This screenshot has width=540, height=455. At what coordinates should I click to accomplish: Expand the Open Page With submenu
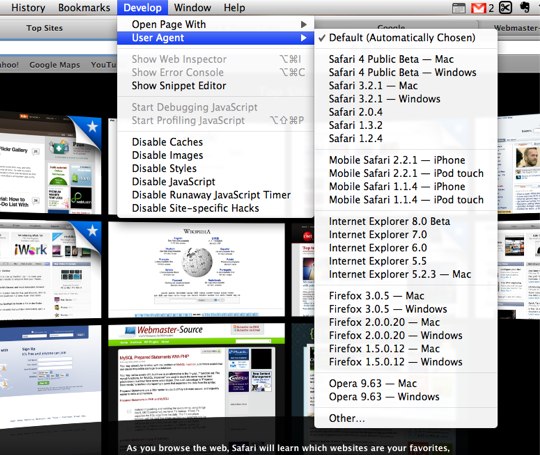tap(215, 24)
